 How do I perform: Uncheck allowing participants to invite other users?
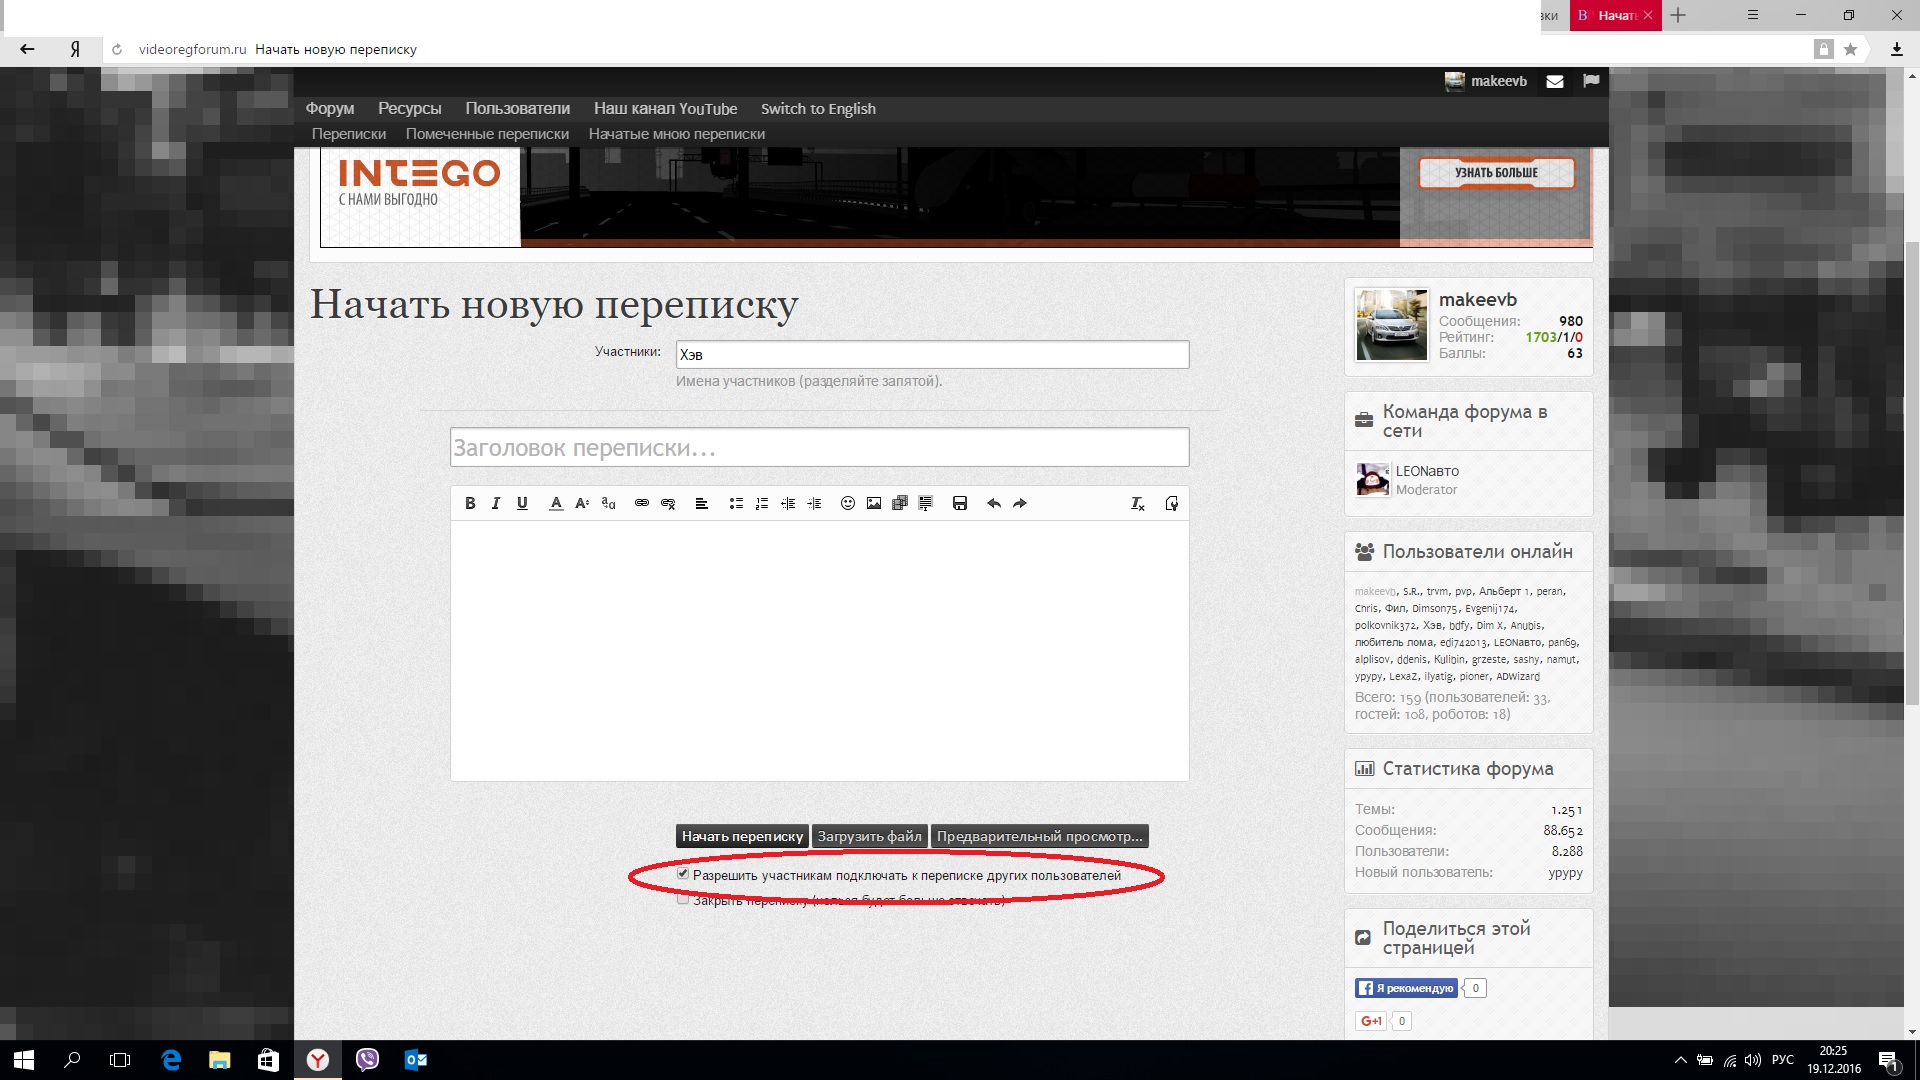[683, 874]
